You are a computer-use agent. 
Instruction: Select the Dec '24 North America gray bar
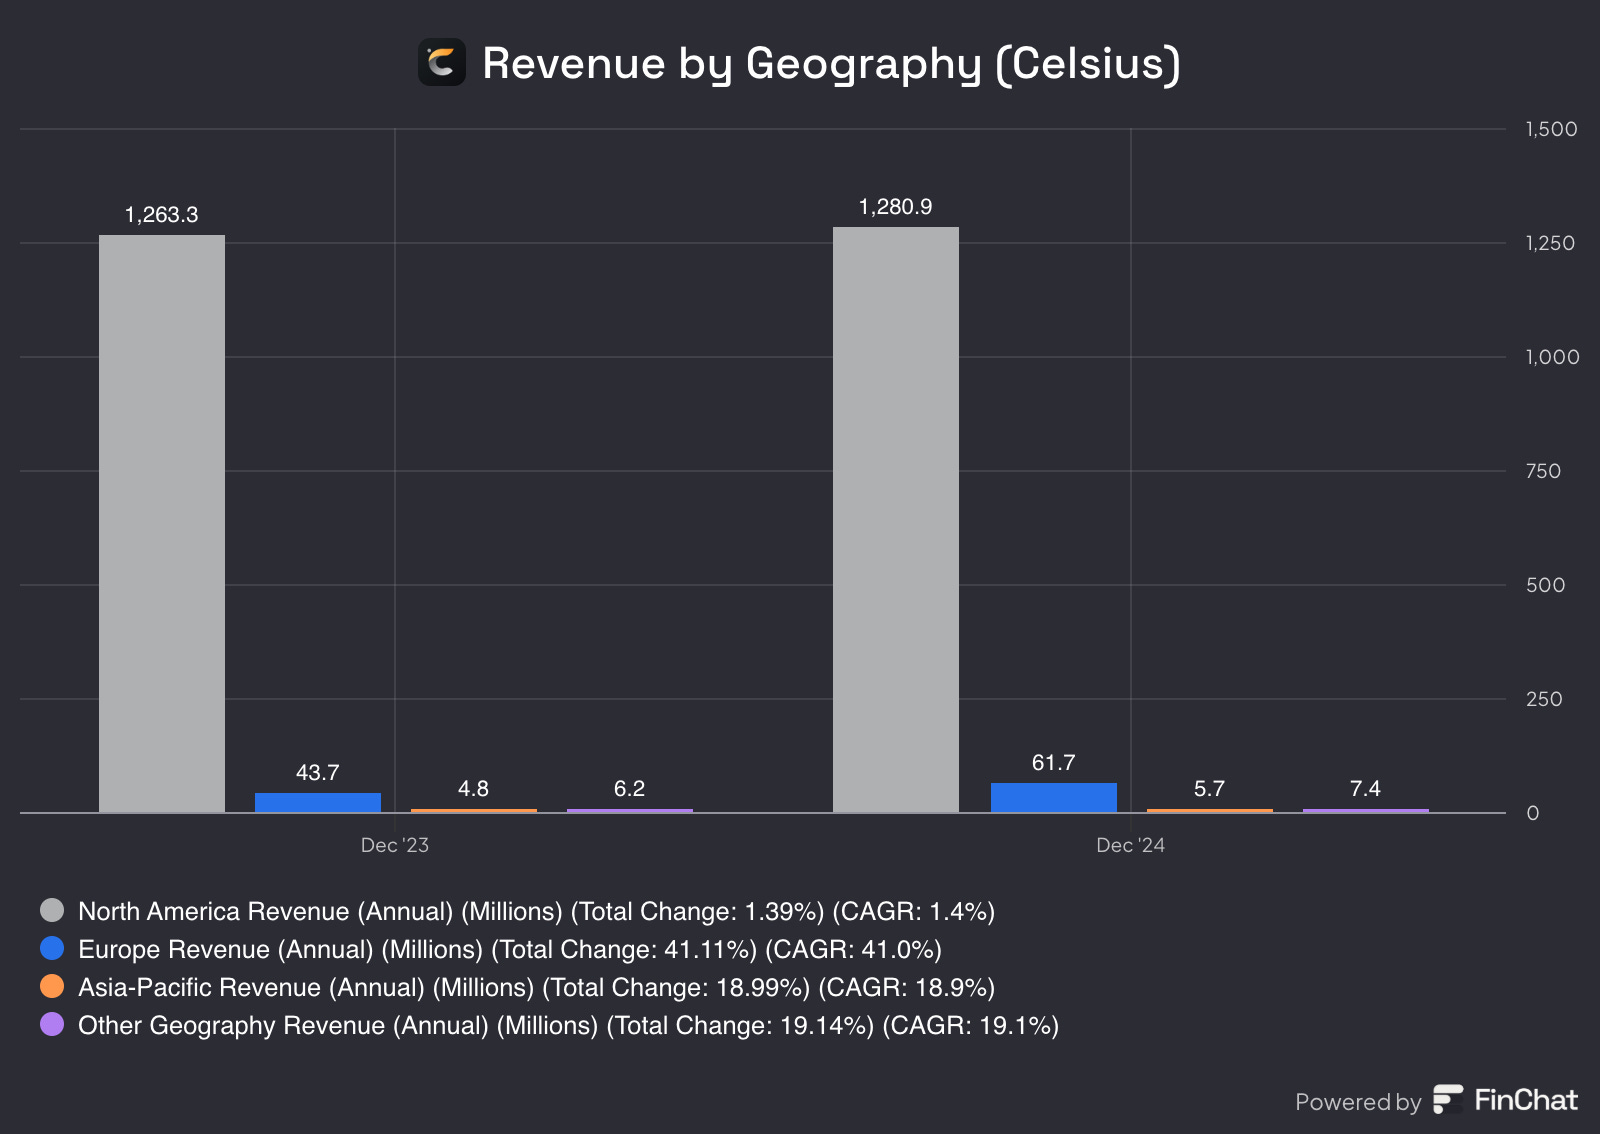point(896,520)
